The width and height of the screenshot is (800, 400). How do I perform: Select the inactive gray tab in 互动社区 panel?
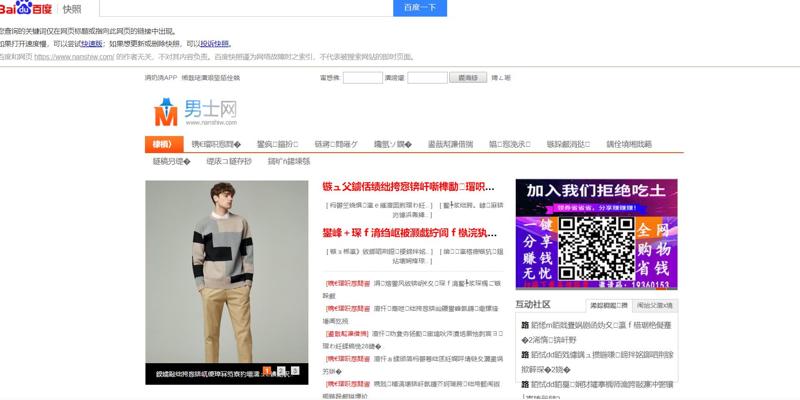click(655, 306)
